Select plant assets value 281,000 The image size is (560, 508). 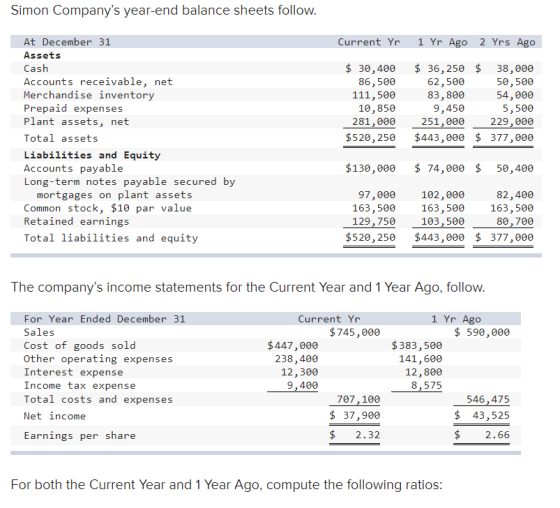[x=374, y=121]
